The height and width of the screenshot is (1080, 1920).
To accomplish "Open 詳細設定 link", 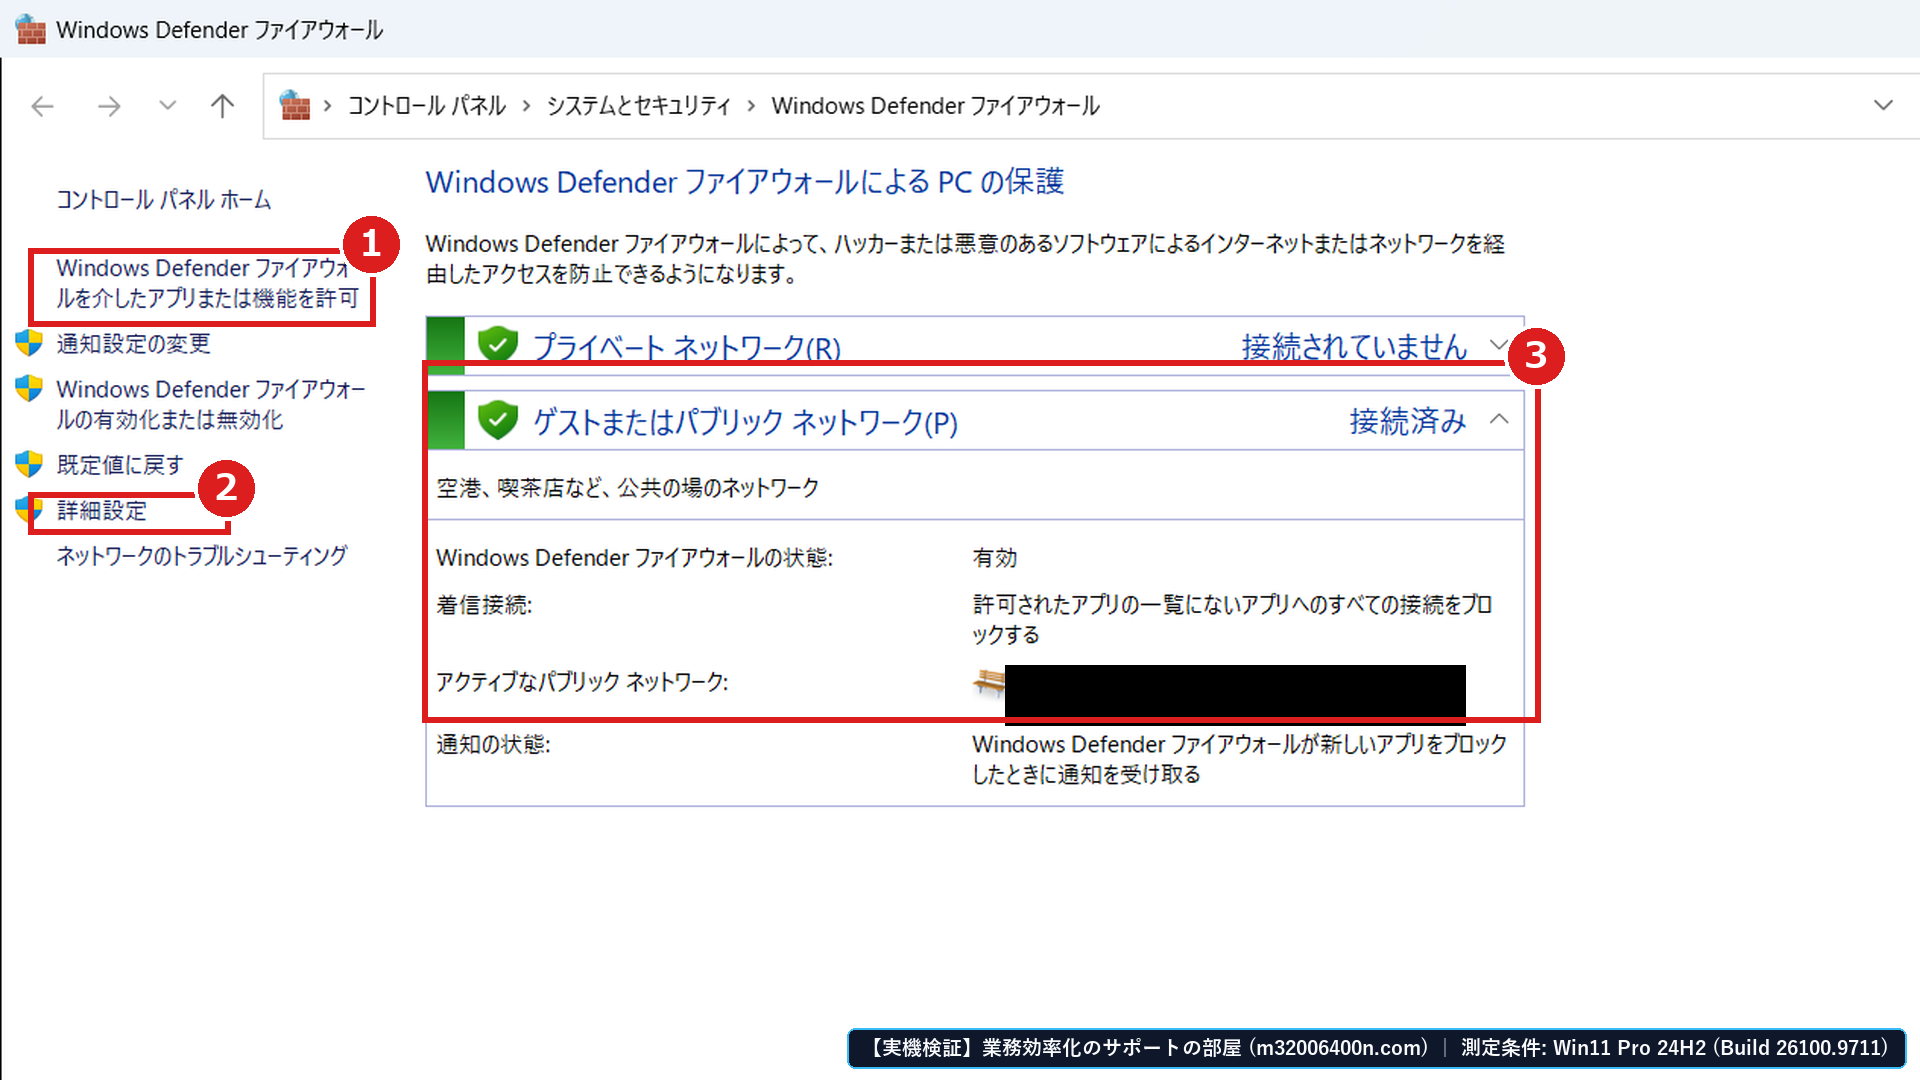I will click(101, 511).
